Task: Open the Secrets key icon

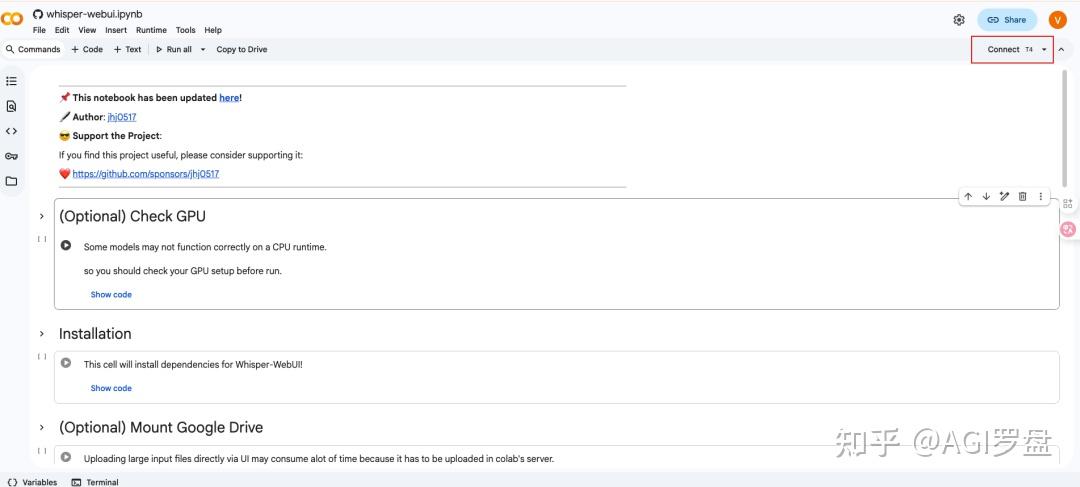Action: 11,156
